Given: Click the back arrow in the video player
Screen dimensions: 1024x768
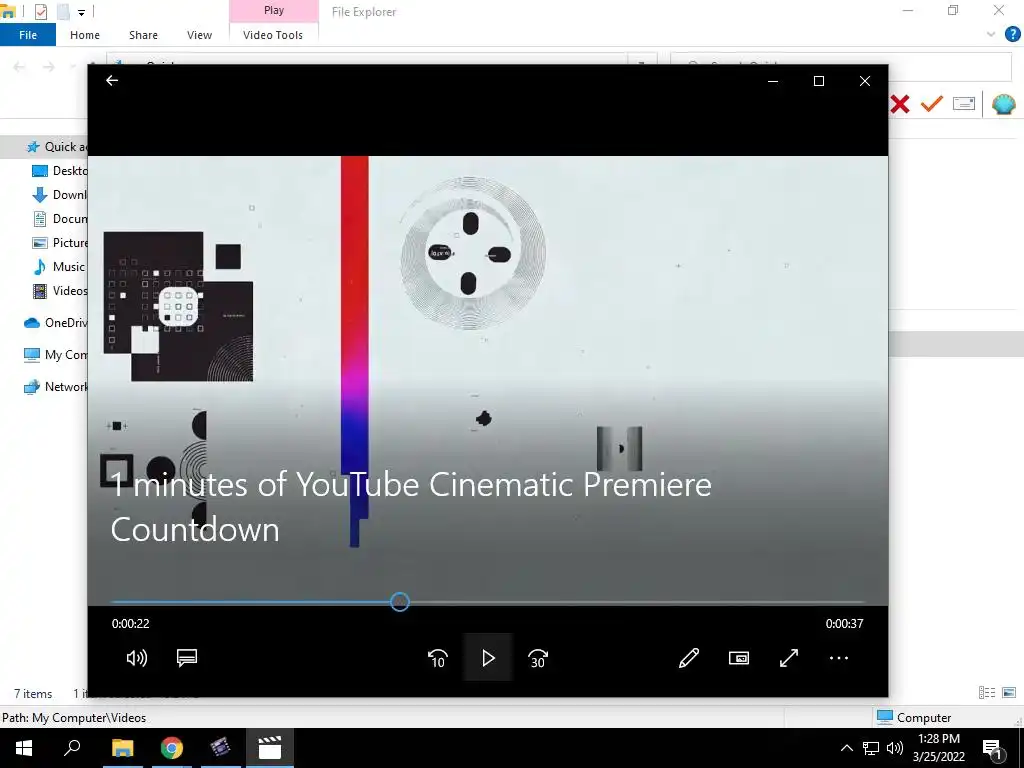Looking at the screenshot, I should tap(112, 80).
